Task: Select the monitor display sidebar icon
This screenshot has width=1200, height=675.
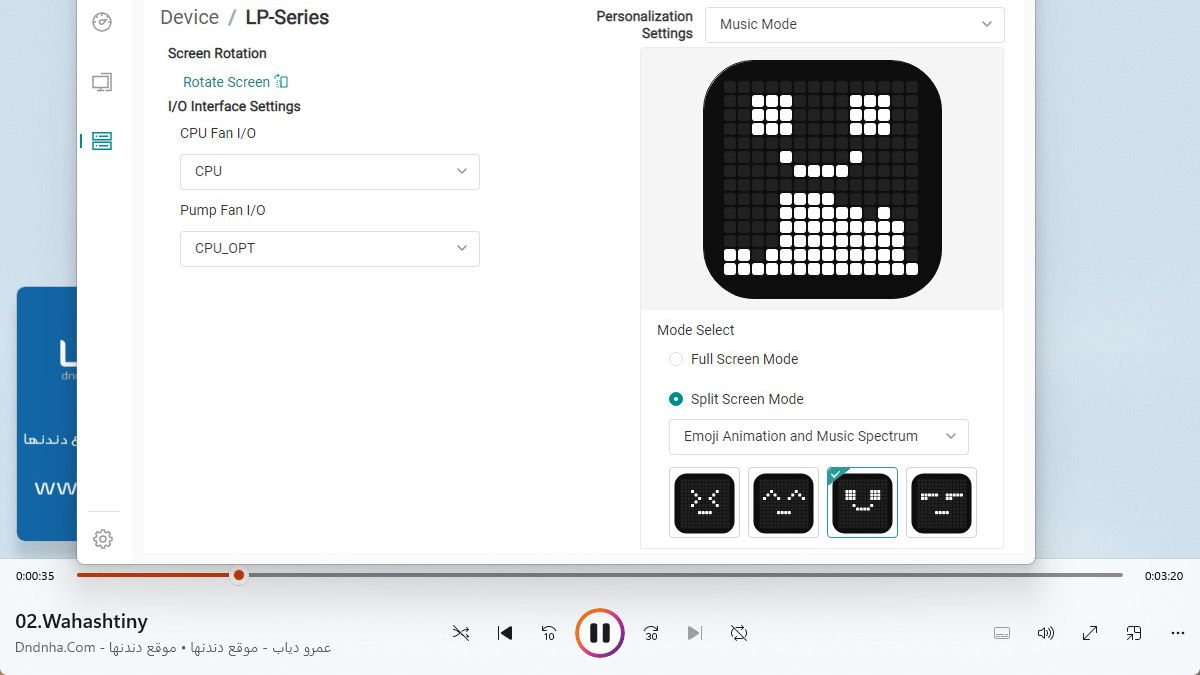Action: tap(102, 82)
